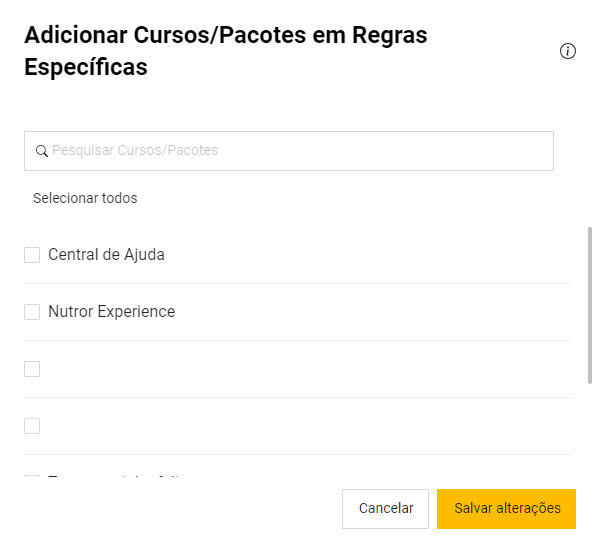Tick the Nutror Experience checkbox
The image size is (599, 543).
click(x=32, y=312)
